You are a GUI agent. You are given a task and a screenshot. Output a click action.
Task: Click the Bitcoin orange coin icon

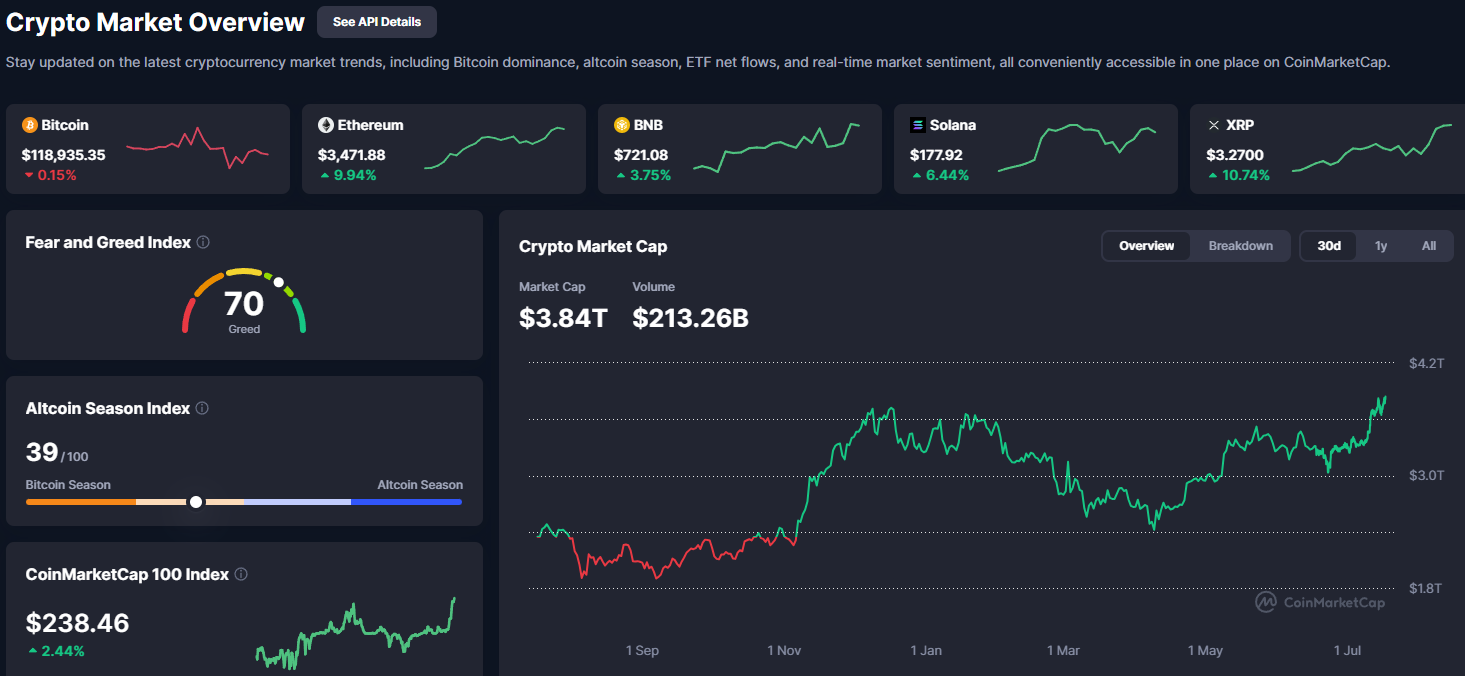coord(29,125)
